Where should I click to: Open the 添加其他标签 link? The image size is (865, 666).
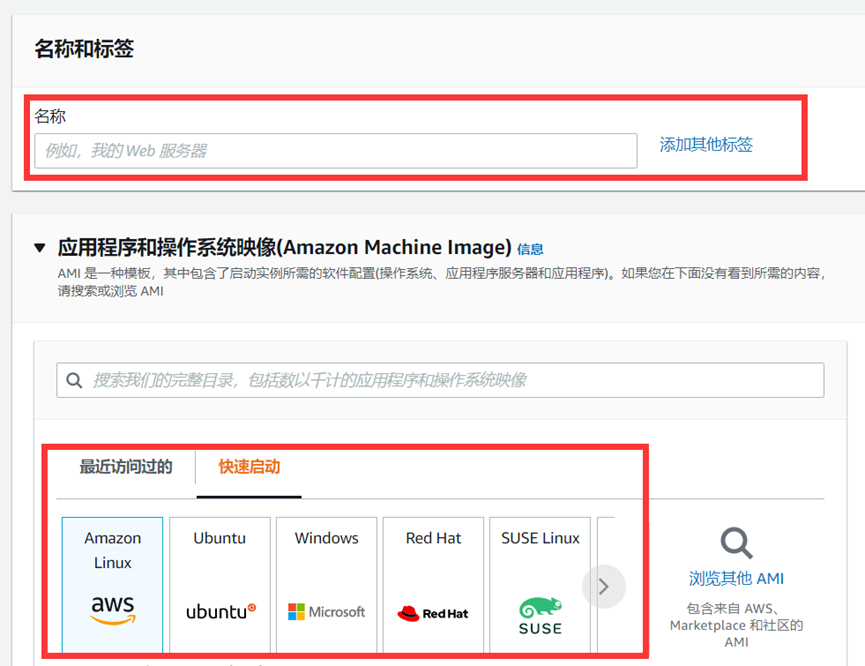[x=706, y=145]
